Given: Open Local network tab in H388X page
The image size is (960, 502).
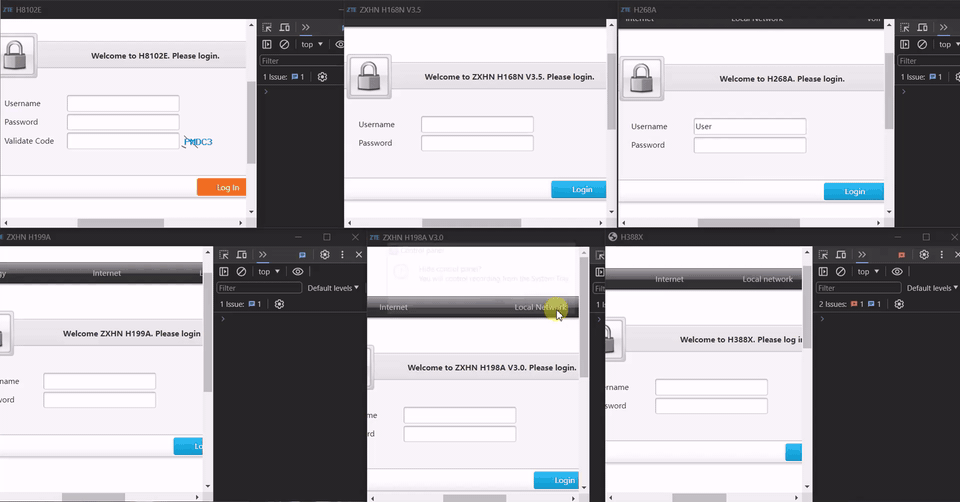Looking at the screenshot, I should click(x=767, y=279).
